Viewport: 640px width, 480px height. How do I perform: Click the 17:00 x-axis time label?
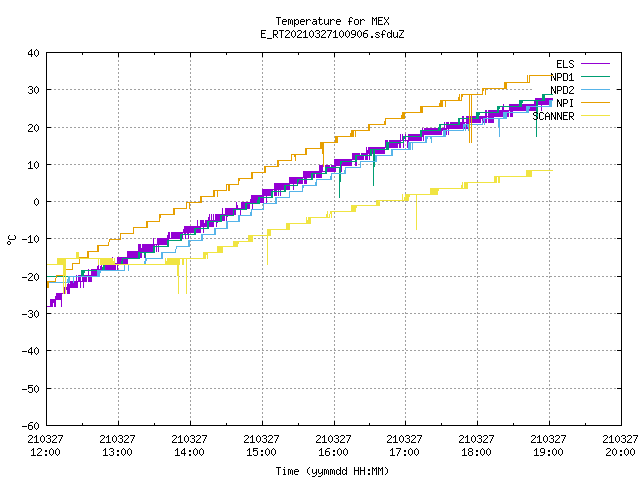pyautogui.click(x=404, y=452)
